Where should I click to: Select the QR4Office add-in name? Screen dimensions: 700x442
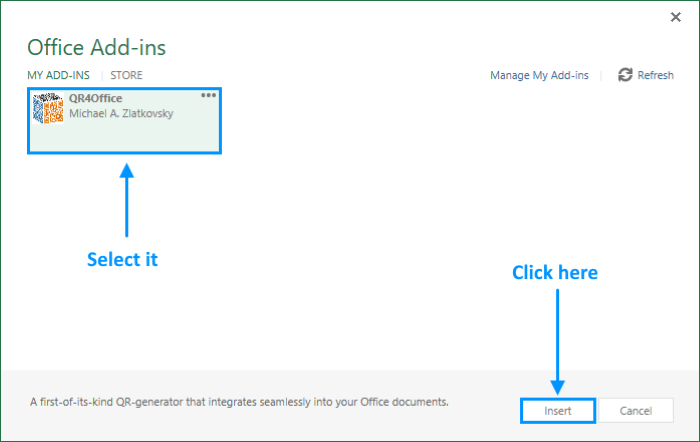point(96,98)
